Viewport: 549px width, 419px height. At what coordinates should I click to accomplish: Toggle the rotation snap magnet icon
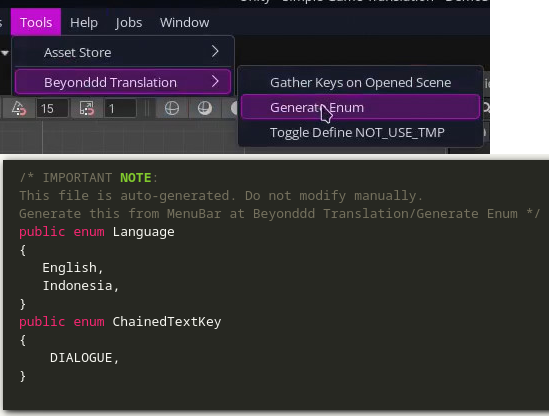pyautogui.click(x=18, y=108)
